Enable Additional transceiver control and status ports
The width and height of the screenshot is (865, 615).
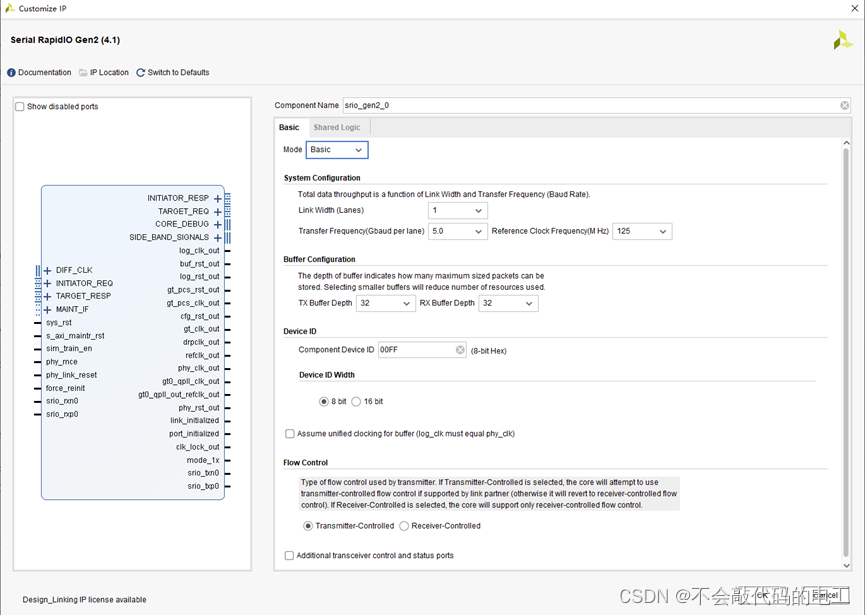[x=289, y=555]
